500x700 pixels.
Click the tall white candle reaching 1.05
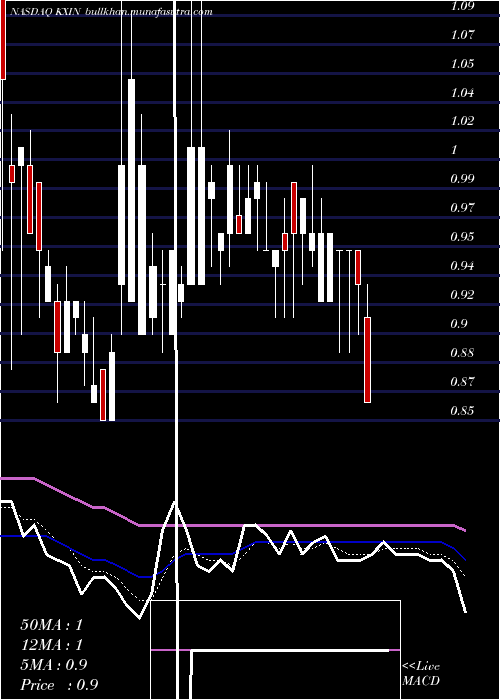point(131,191)
